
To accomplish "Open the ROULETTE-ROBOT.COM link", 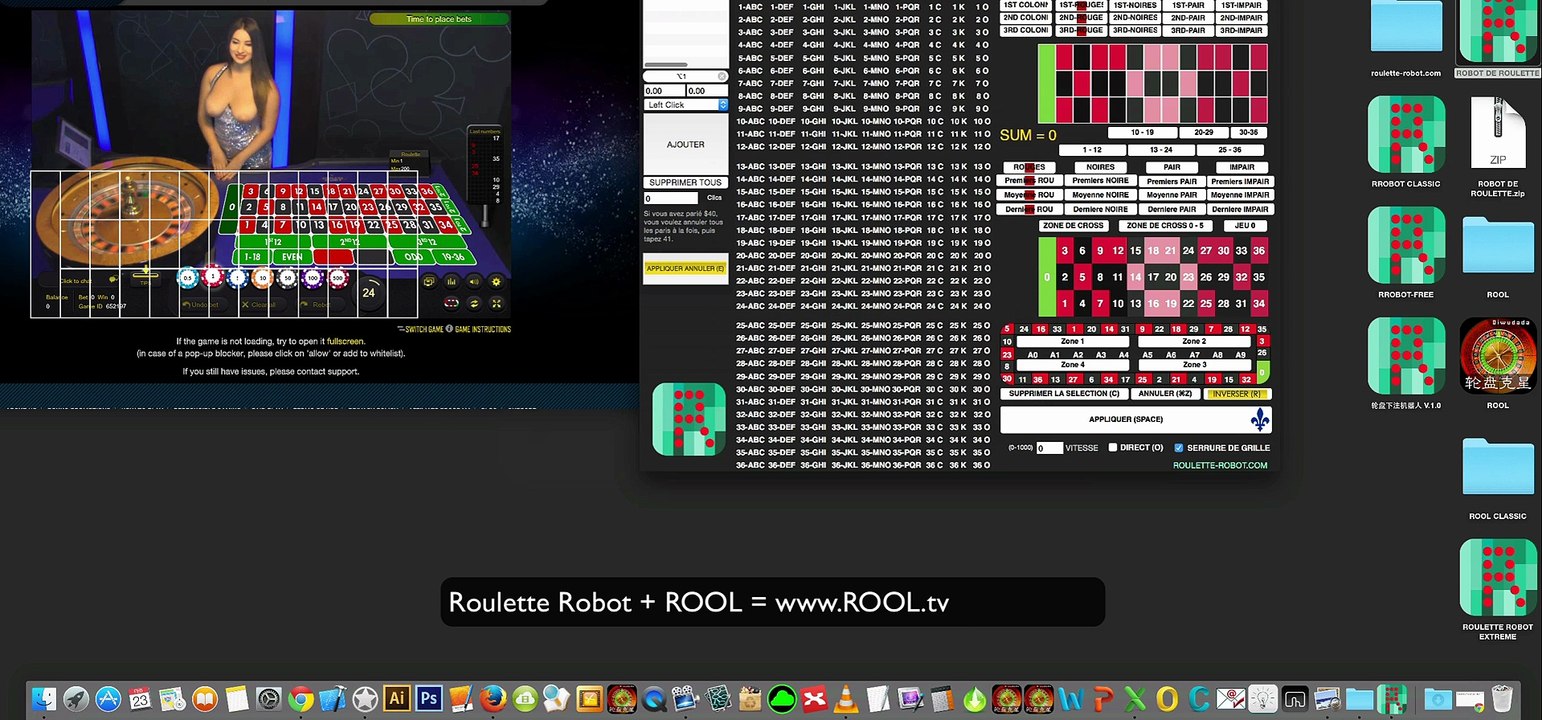I will click(1220, 465).
